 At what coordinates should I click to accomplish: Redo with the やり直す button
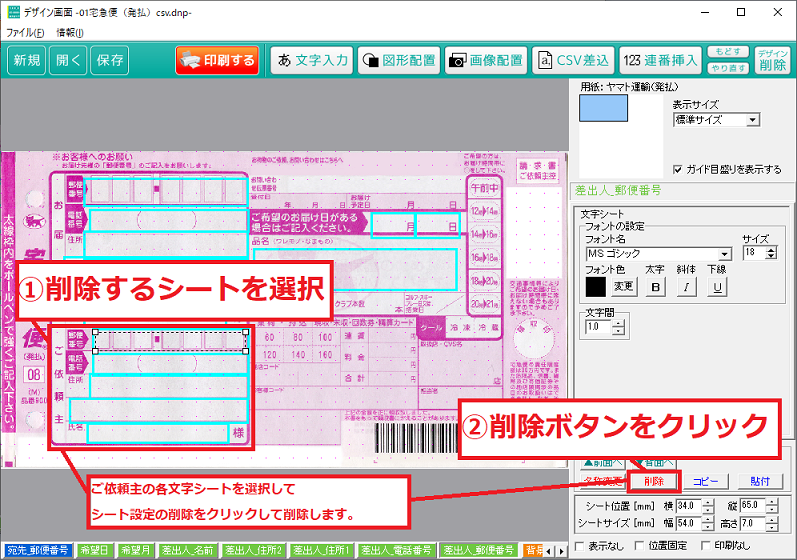pyautogui.click(x=728, y=68)
